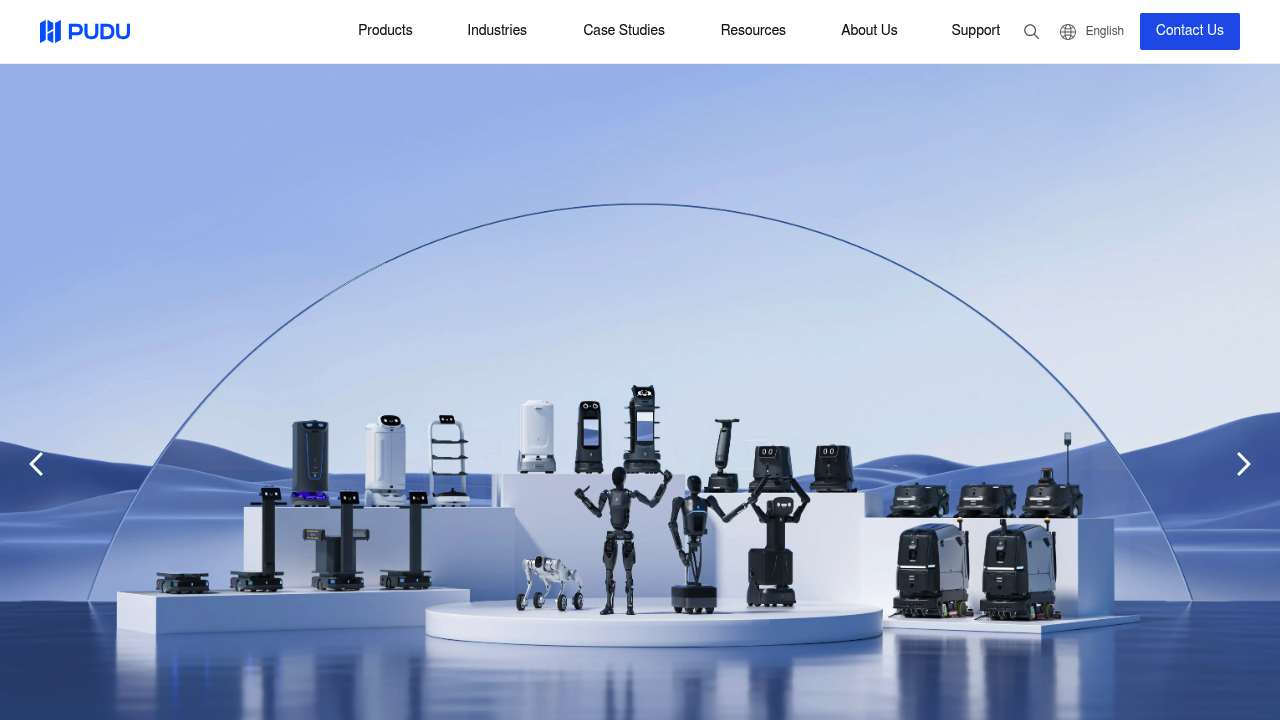1280x720 pixels.
Task: Open the search icon in the navbar
Action: point(1031,31)
